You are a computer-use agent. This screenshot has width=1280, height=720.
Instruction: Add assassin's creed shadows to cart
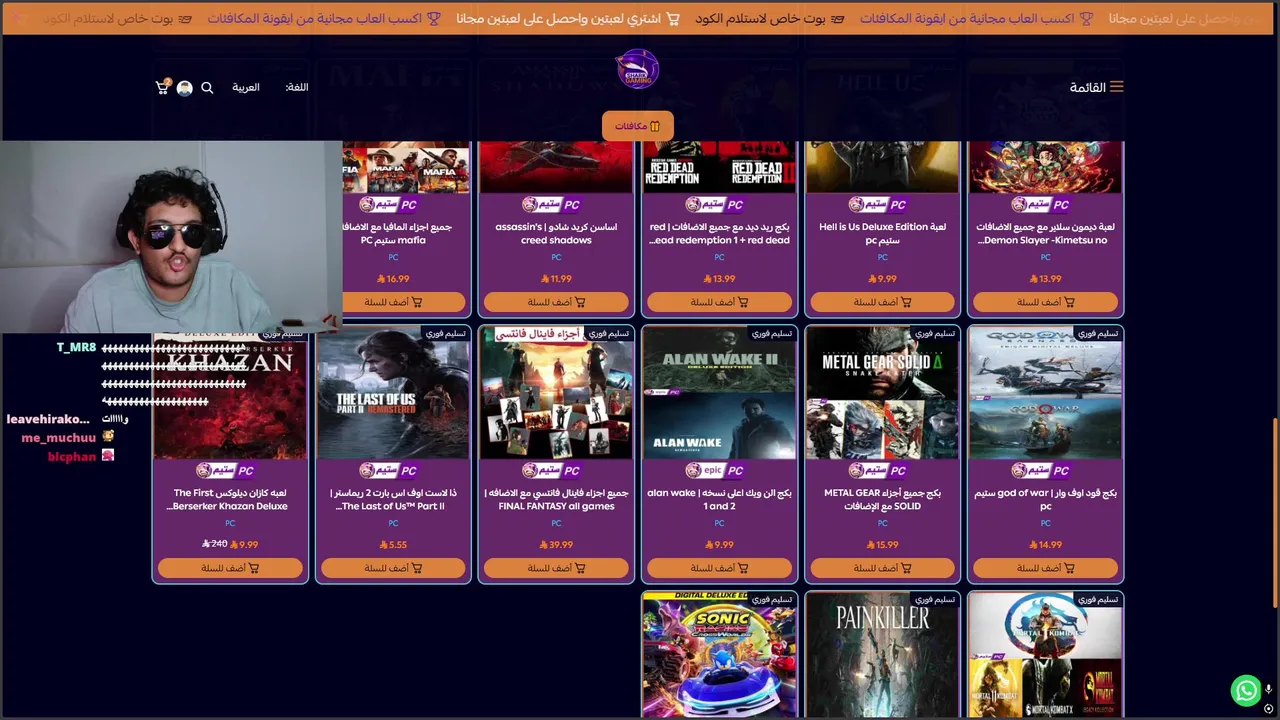pyautogui.click(x=556, y=302)
